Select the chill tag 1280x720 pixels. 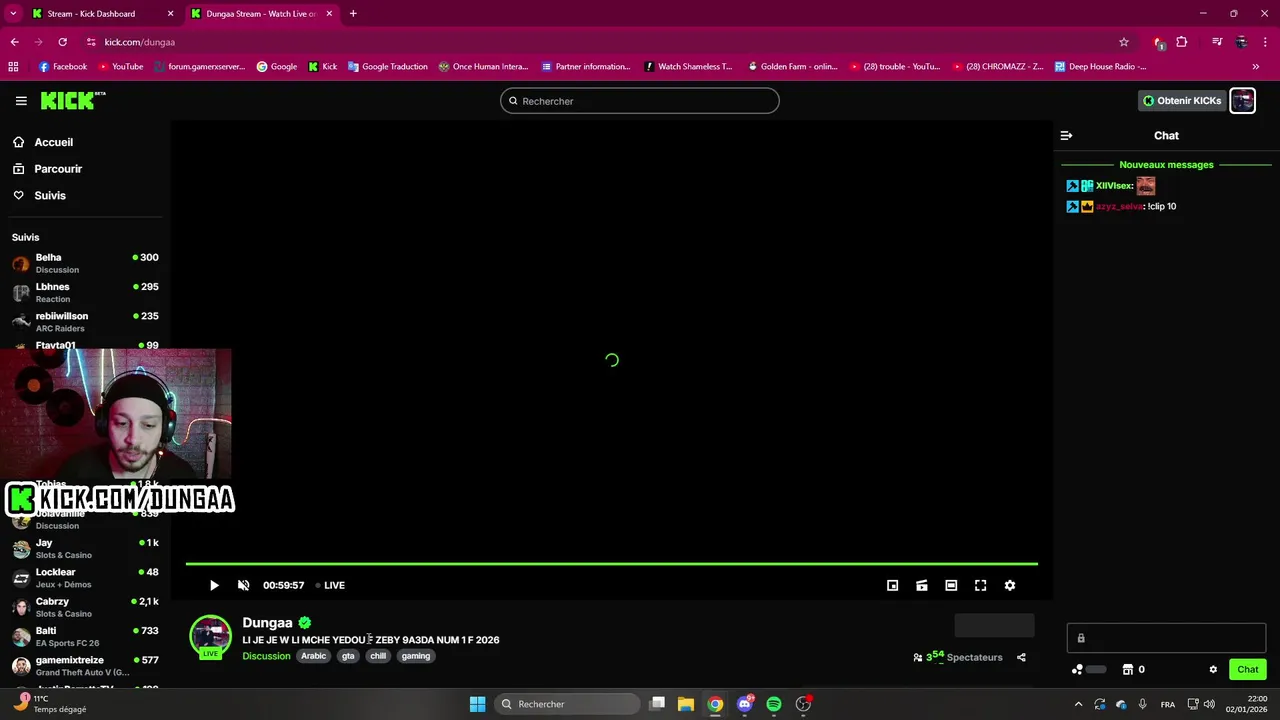pos(378,656)
